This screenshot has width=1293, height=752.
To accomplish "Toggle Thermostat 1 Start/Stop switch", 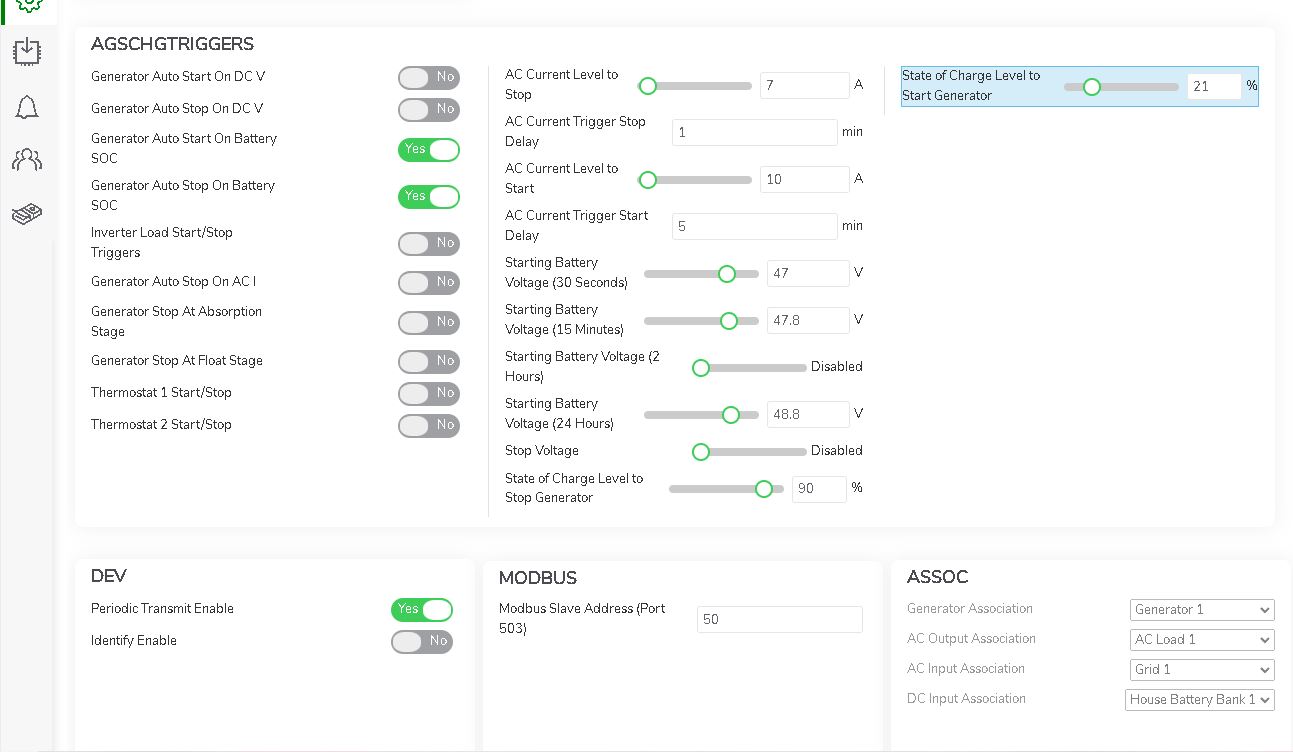I will click(428, 394).
